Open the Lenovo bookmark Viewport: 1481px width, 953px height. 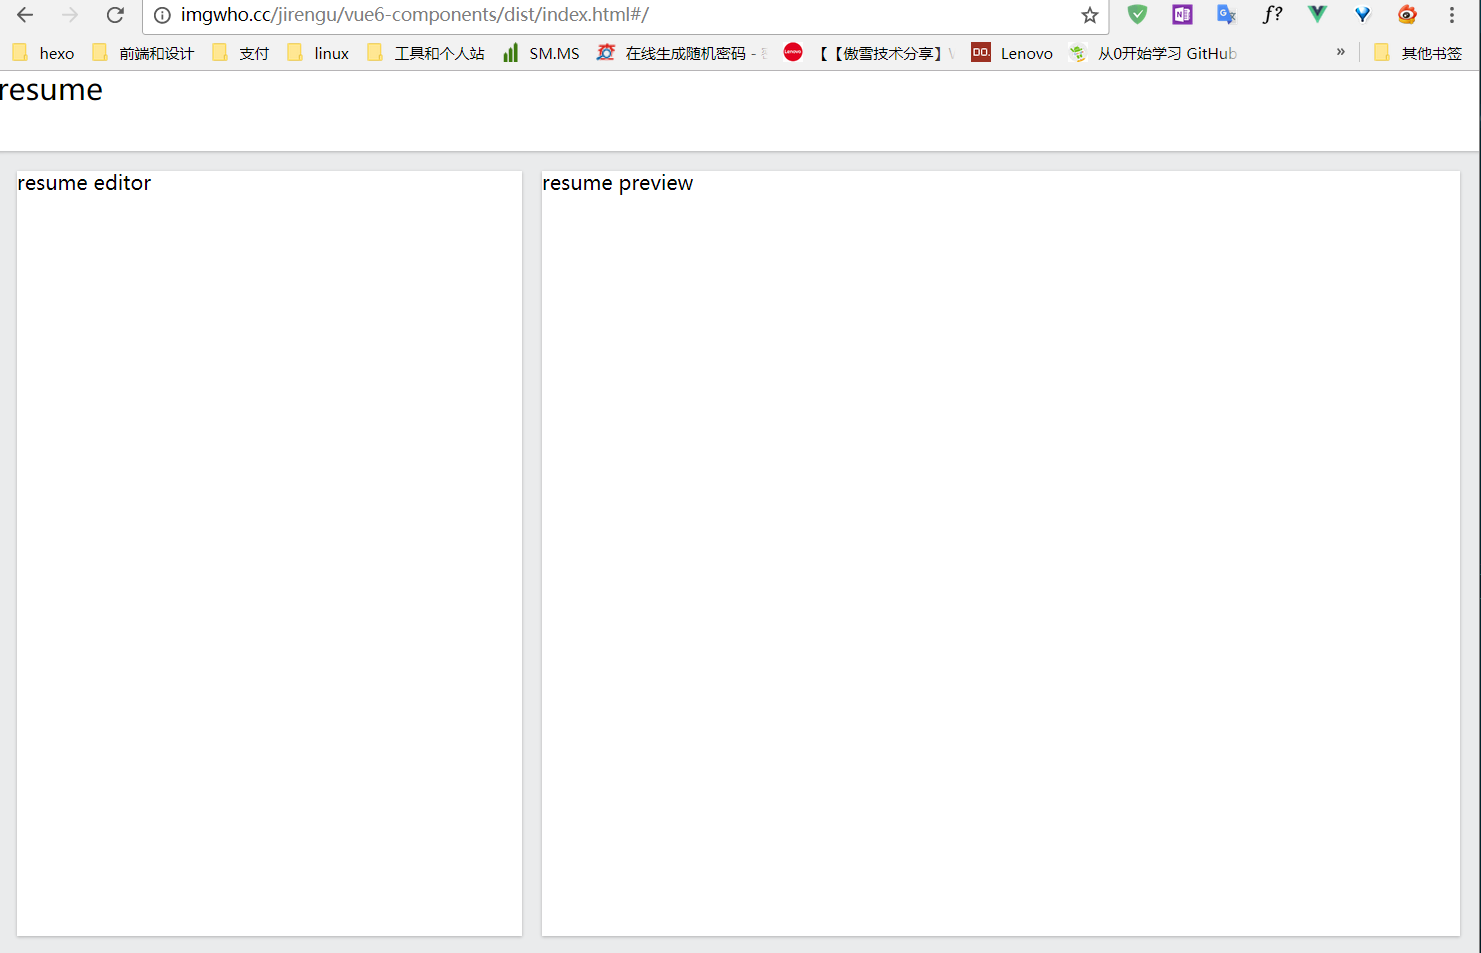(1012, 53)
